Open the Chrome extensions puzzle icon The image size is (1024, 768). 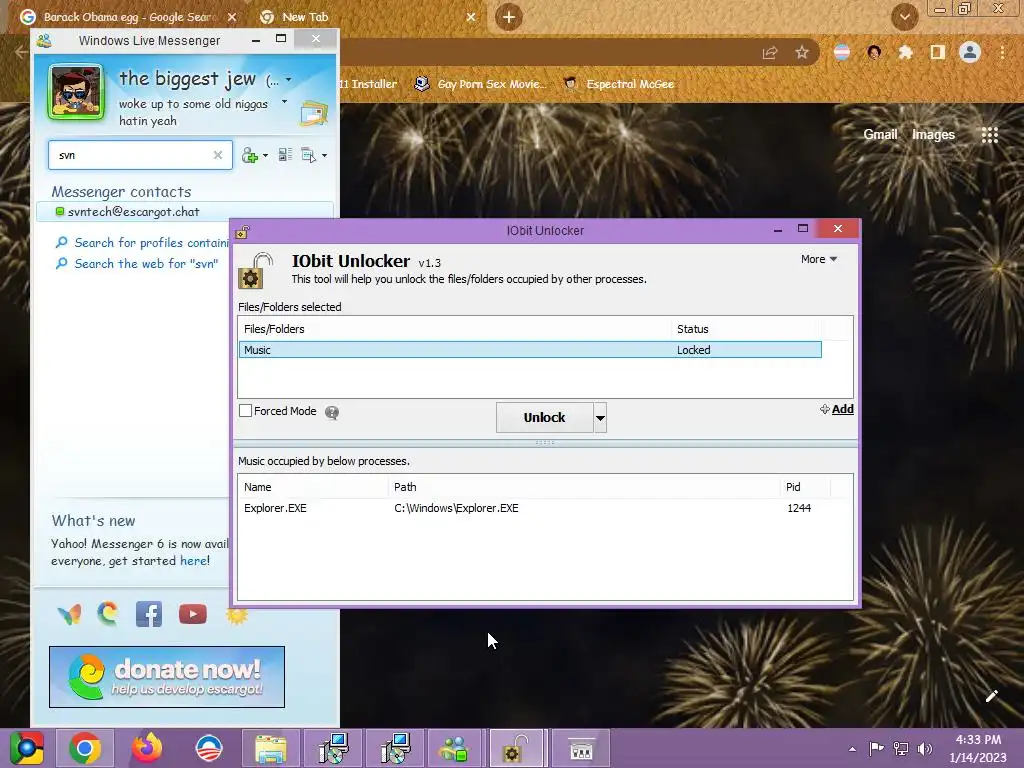[905, 52]
